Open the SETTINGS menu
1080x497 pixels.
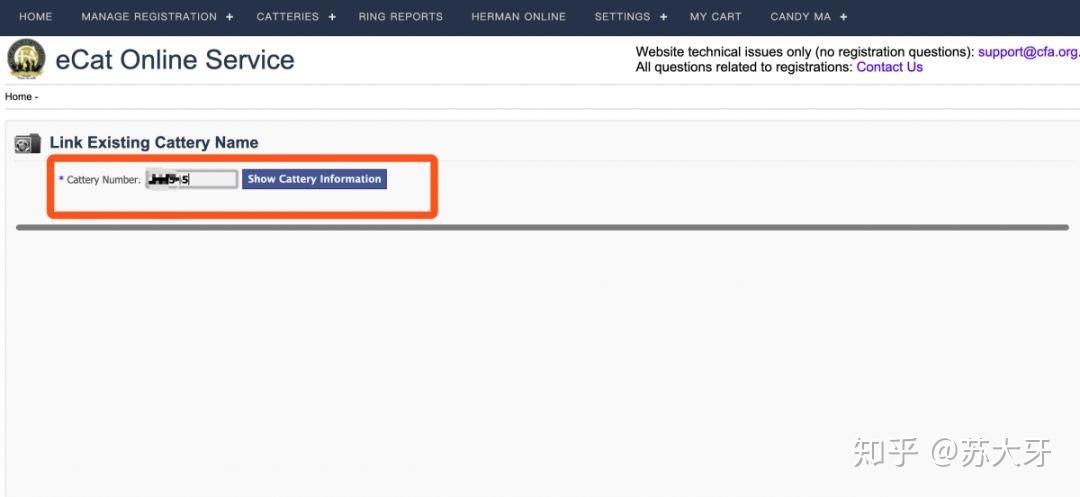click(x=623, y=17)
